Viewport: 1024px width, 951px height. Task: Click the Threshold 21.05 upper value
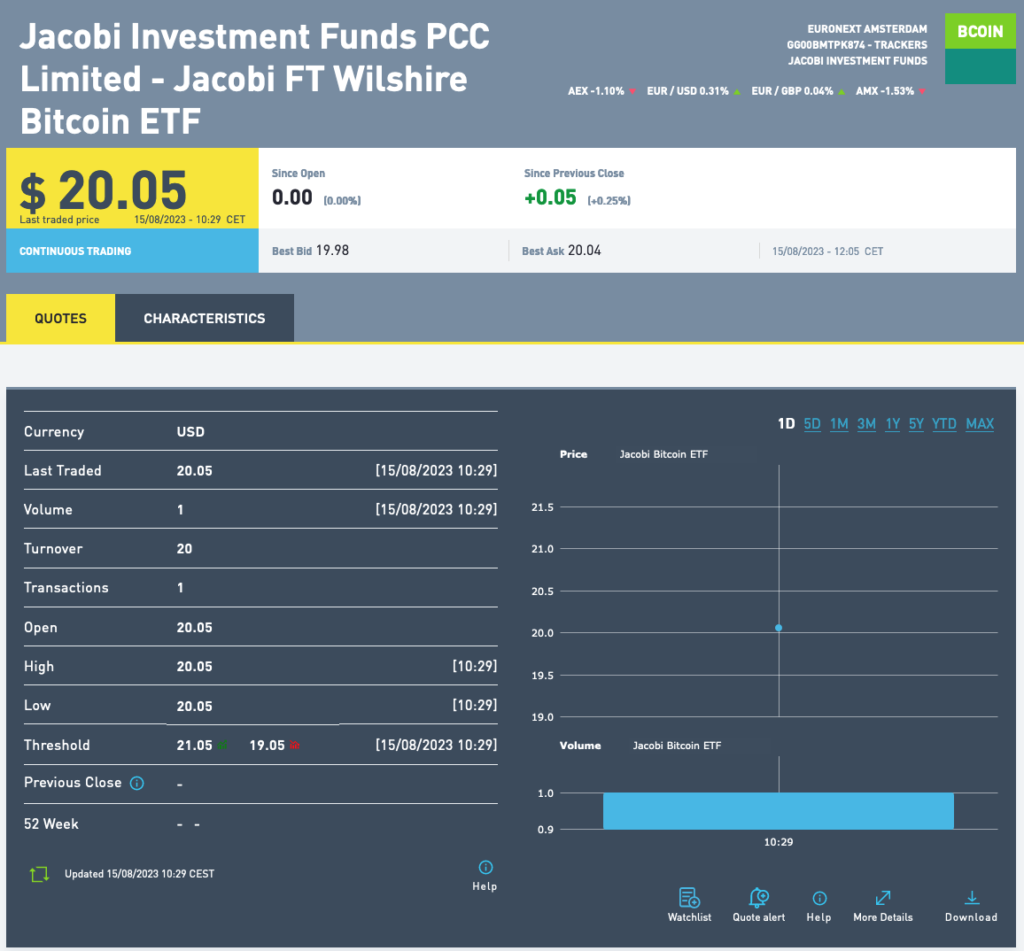195,745
